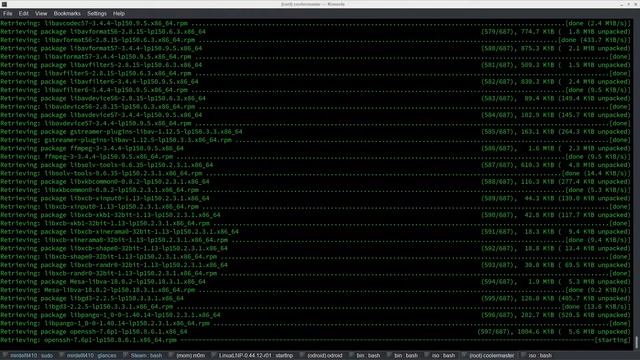
Task: Switch to the (mom) m0m tab
Action: 189,356
